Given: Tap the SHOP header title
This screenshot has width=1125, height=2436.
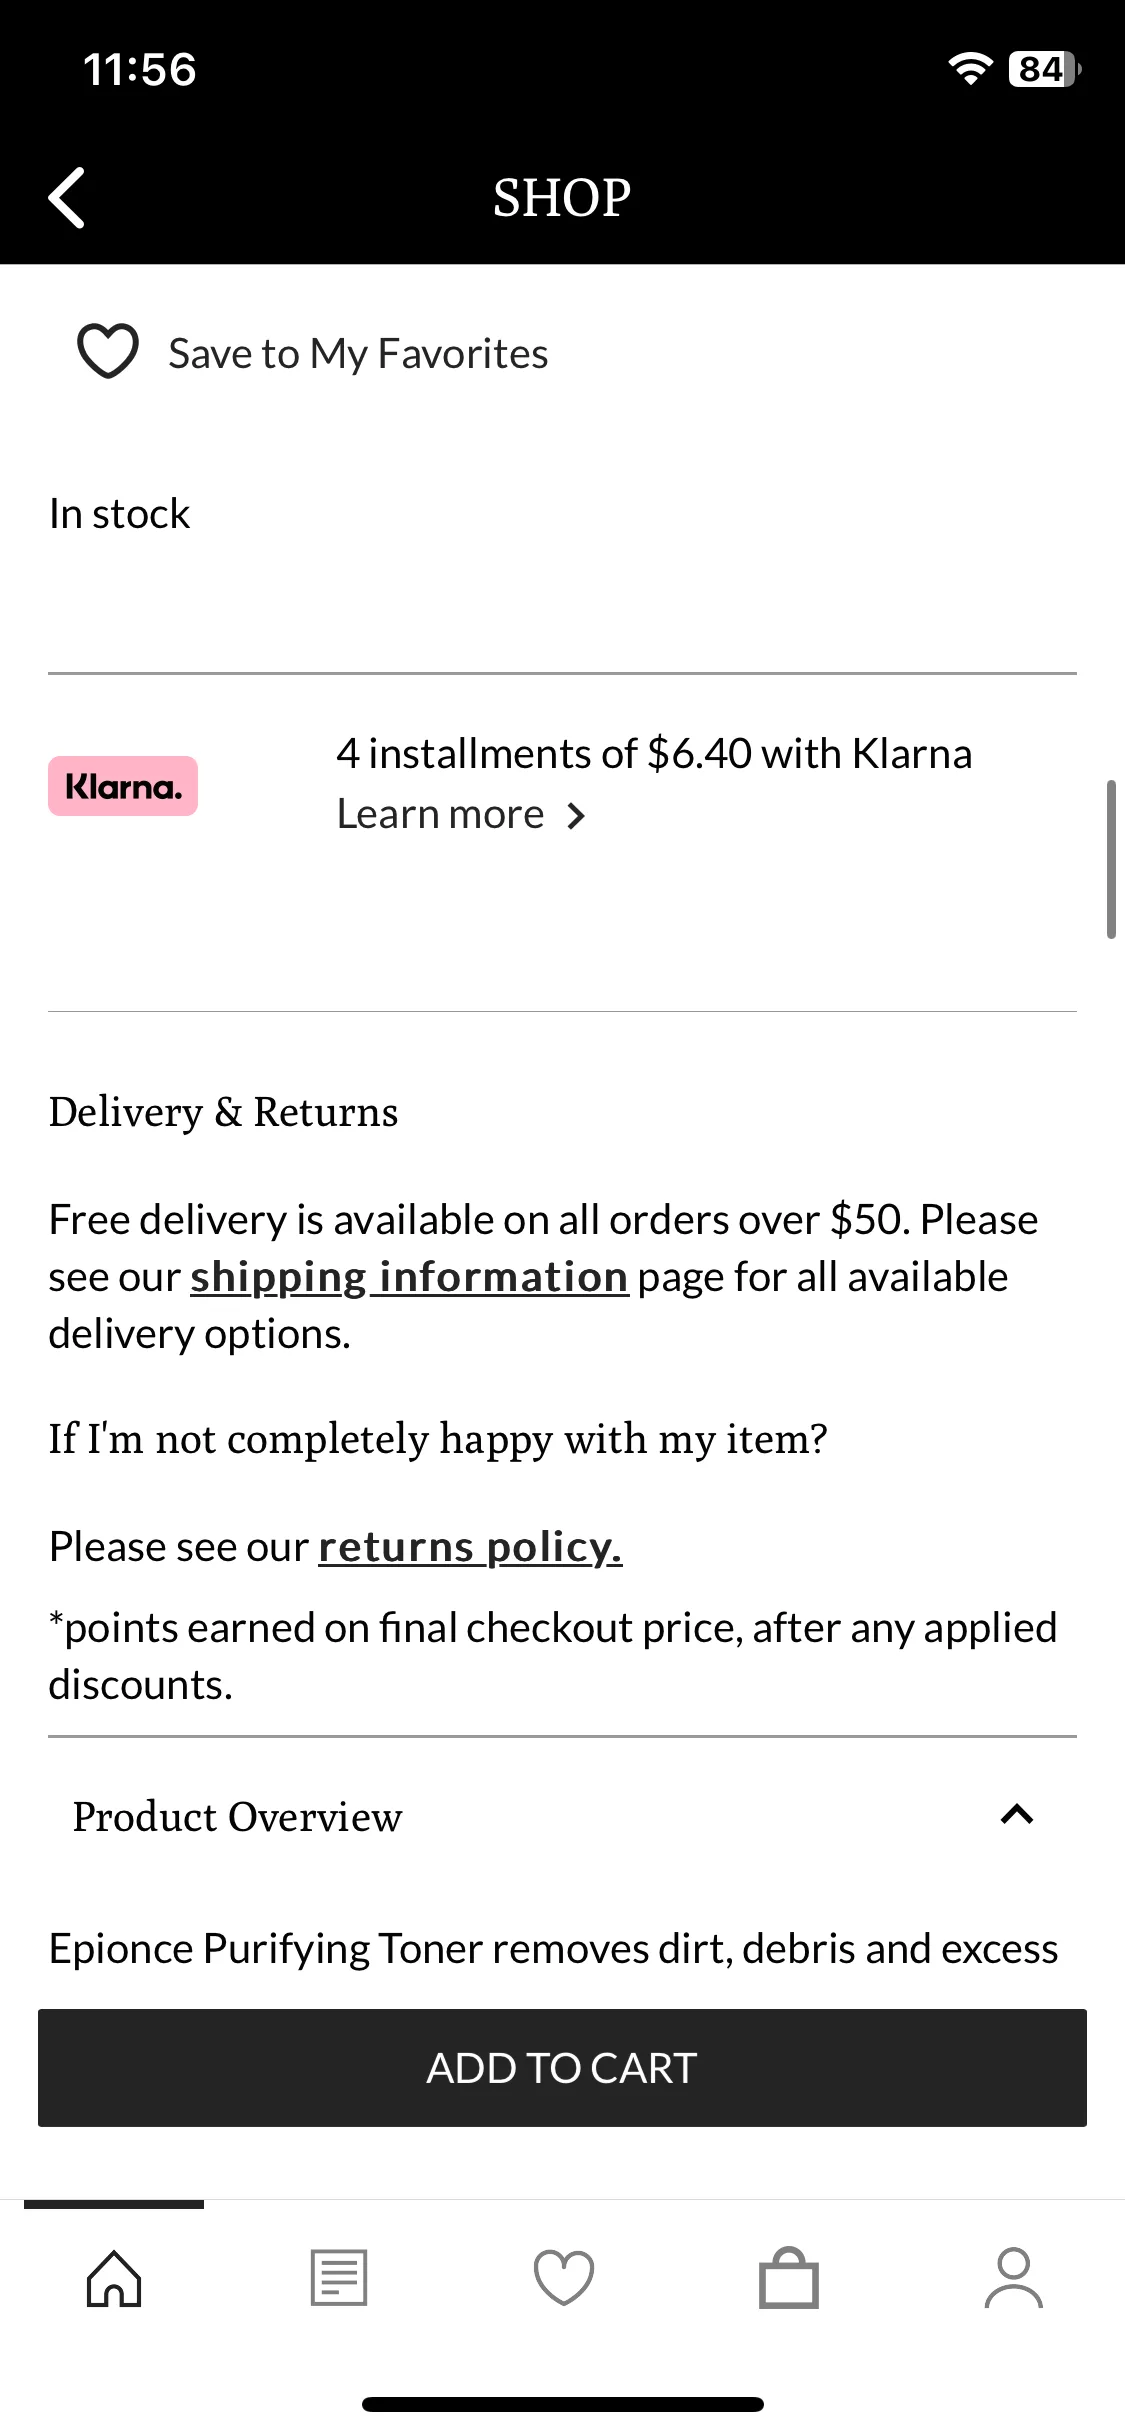Looking at the screenshot, I should 562,197.
